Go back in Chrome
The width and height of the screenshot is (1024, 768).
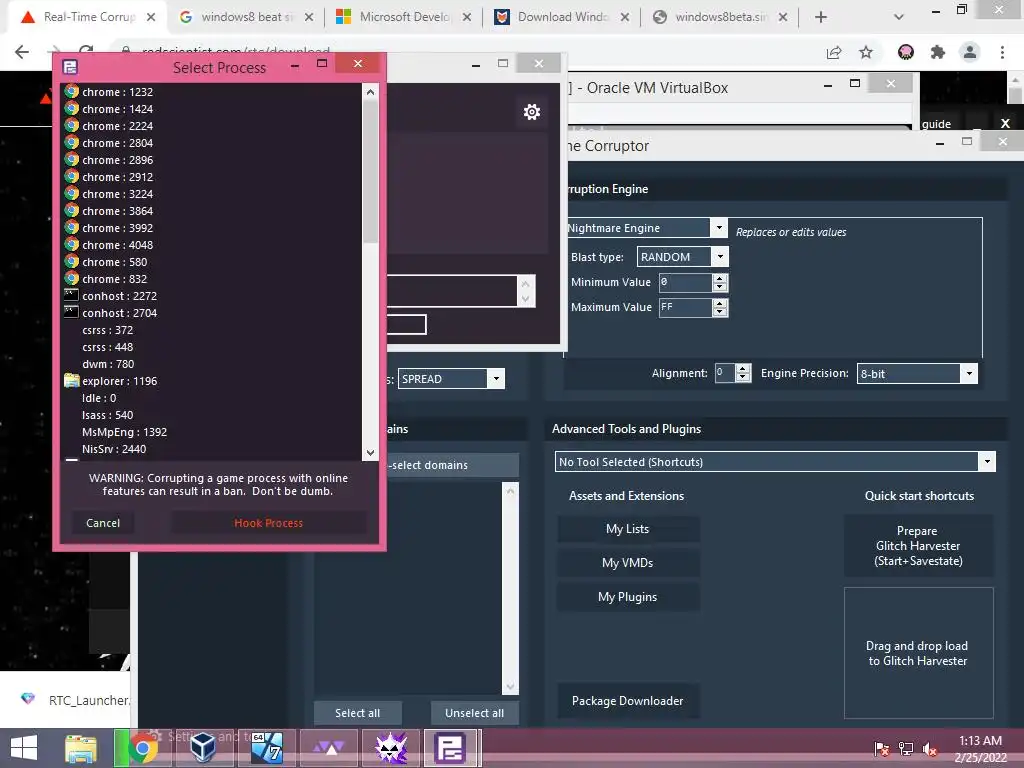22,52
